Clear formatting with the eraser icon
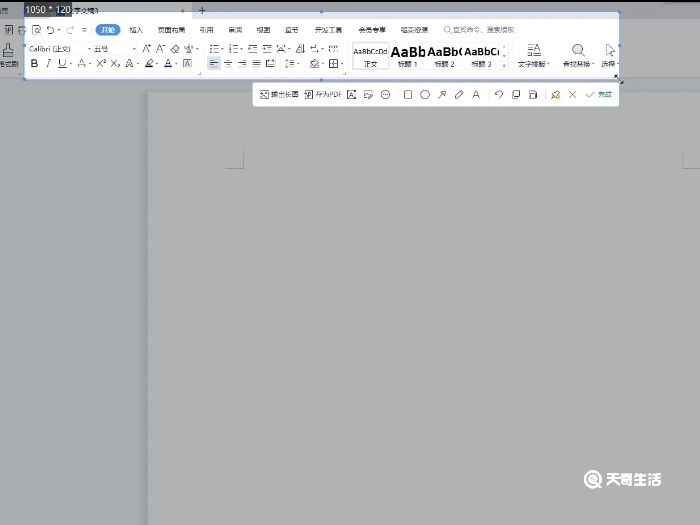This screenshot has width=700, height=525. (x=175, y=48)
